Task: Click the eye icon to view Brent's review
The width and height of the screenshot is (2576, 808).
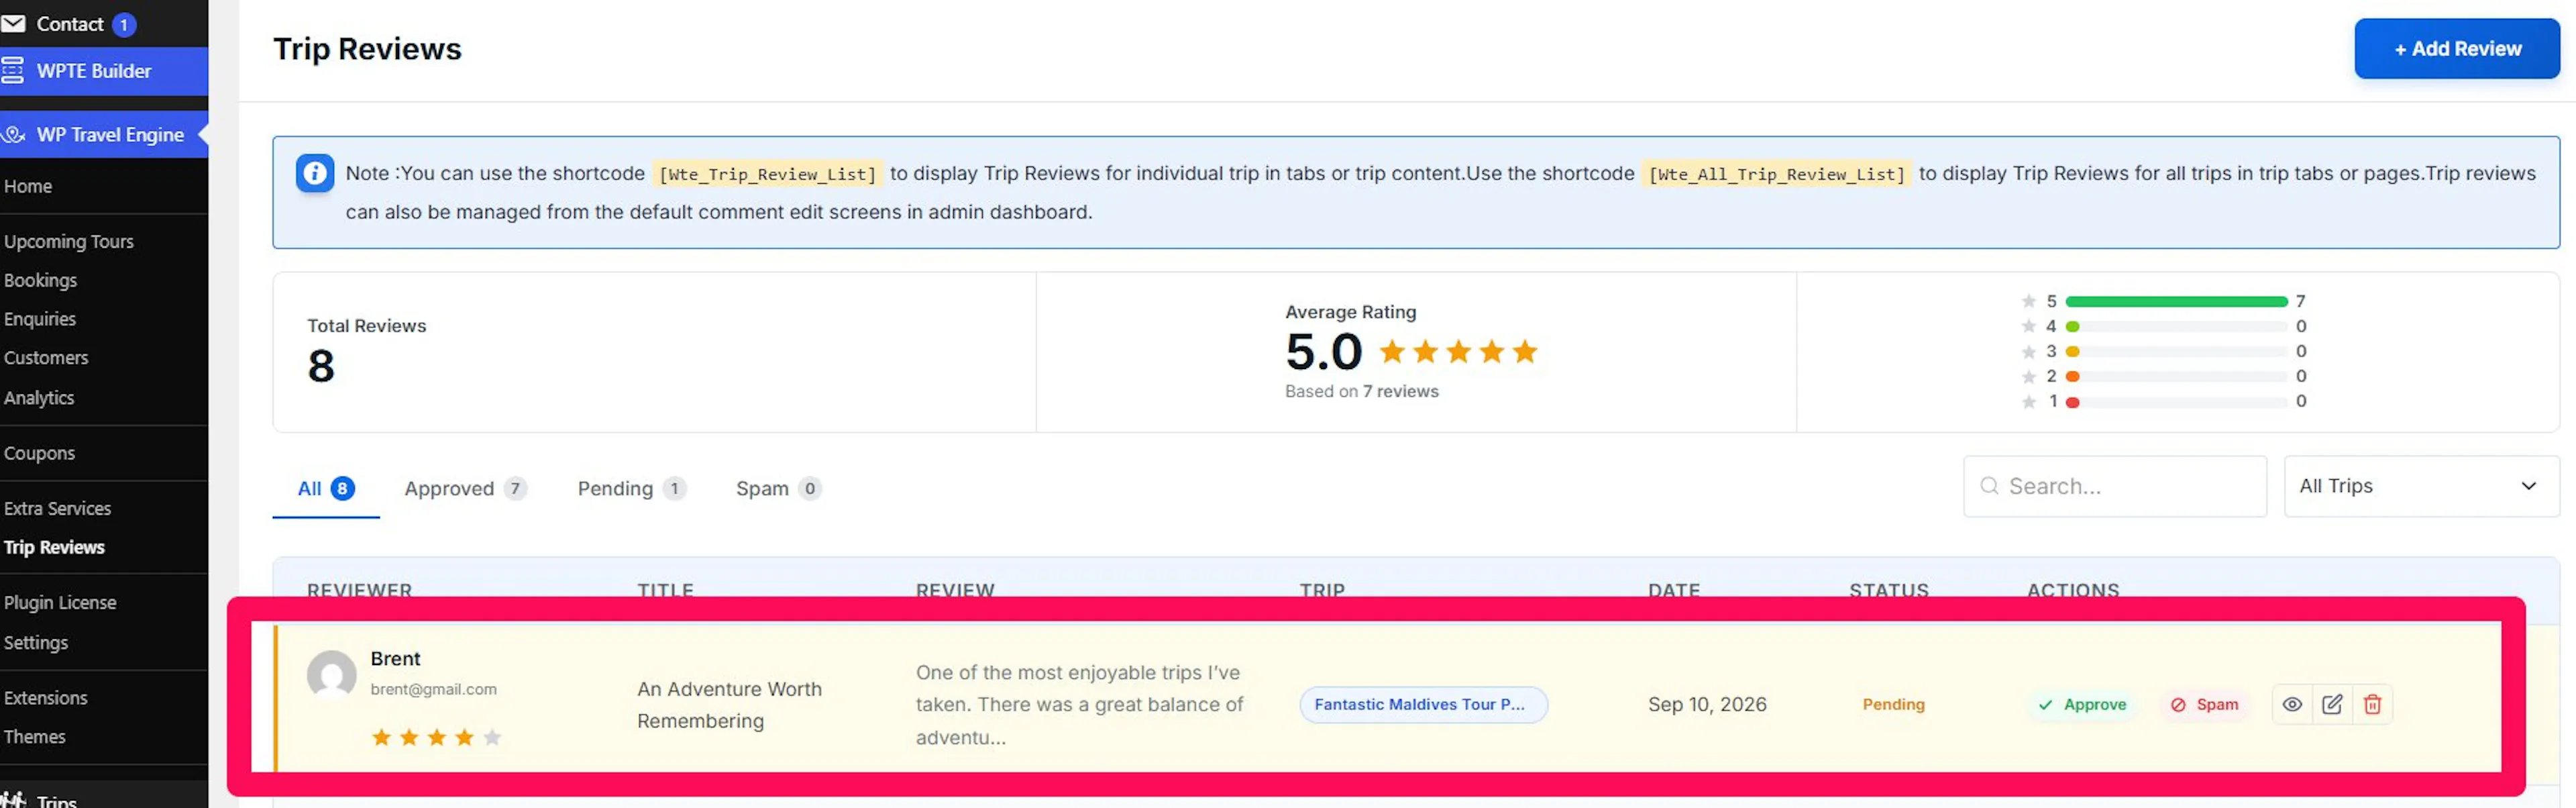Action: tap(2292, 704)
